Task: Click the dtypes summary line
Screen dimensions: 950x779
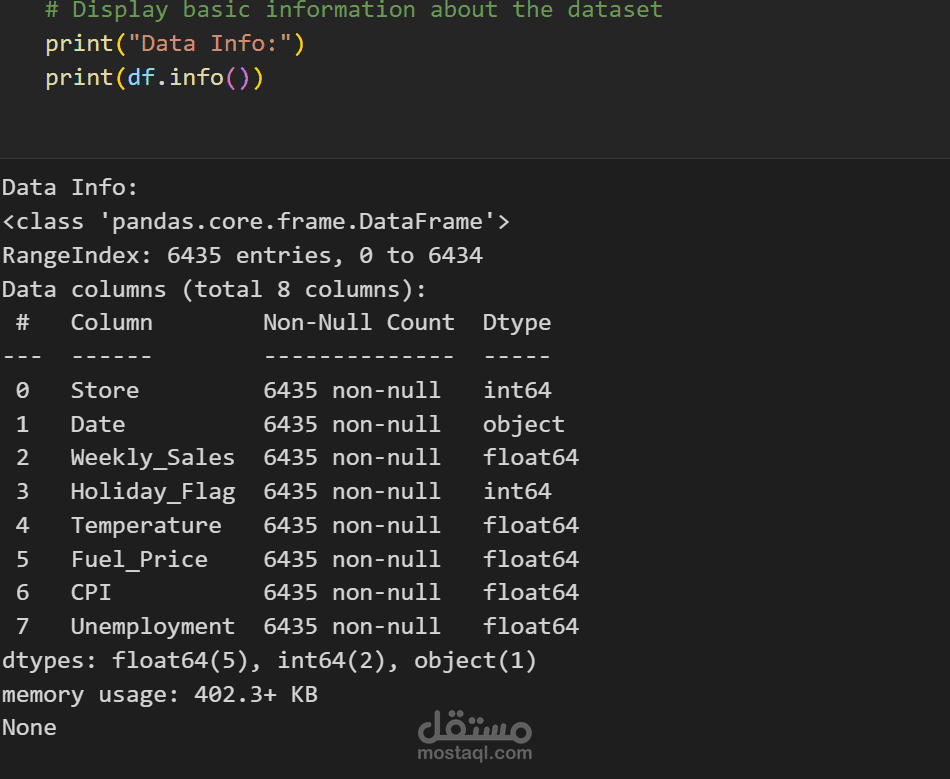Action: (x=269, y=660)
